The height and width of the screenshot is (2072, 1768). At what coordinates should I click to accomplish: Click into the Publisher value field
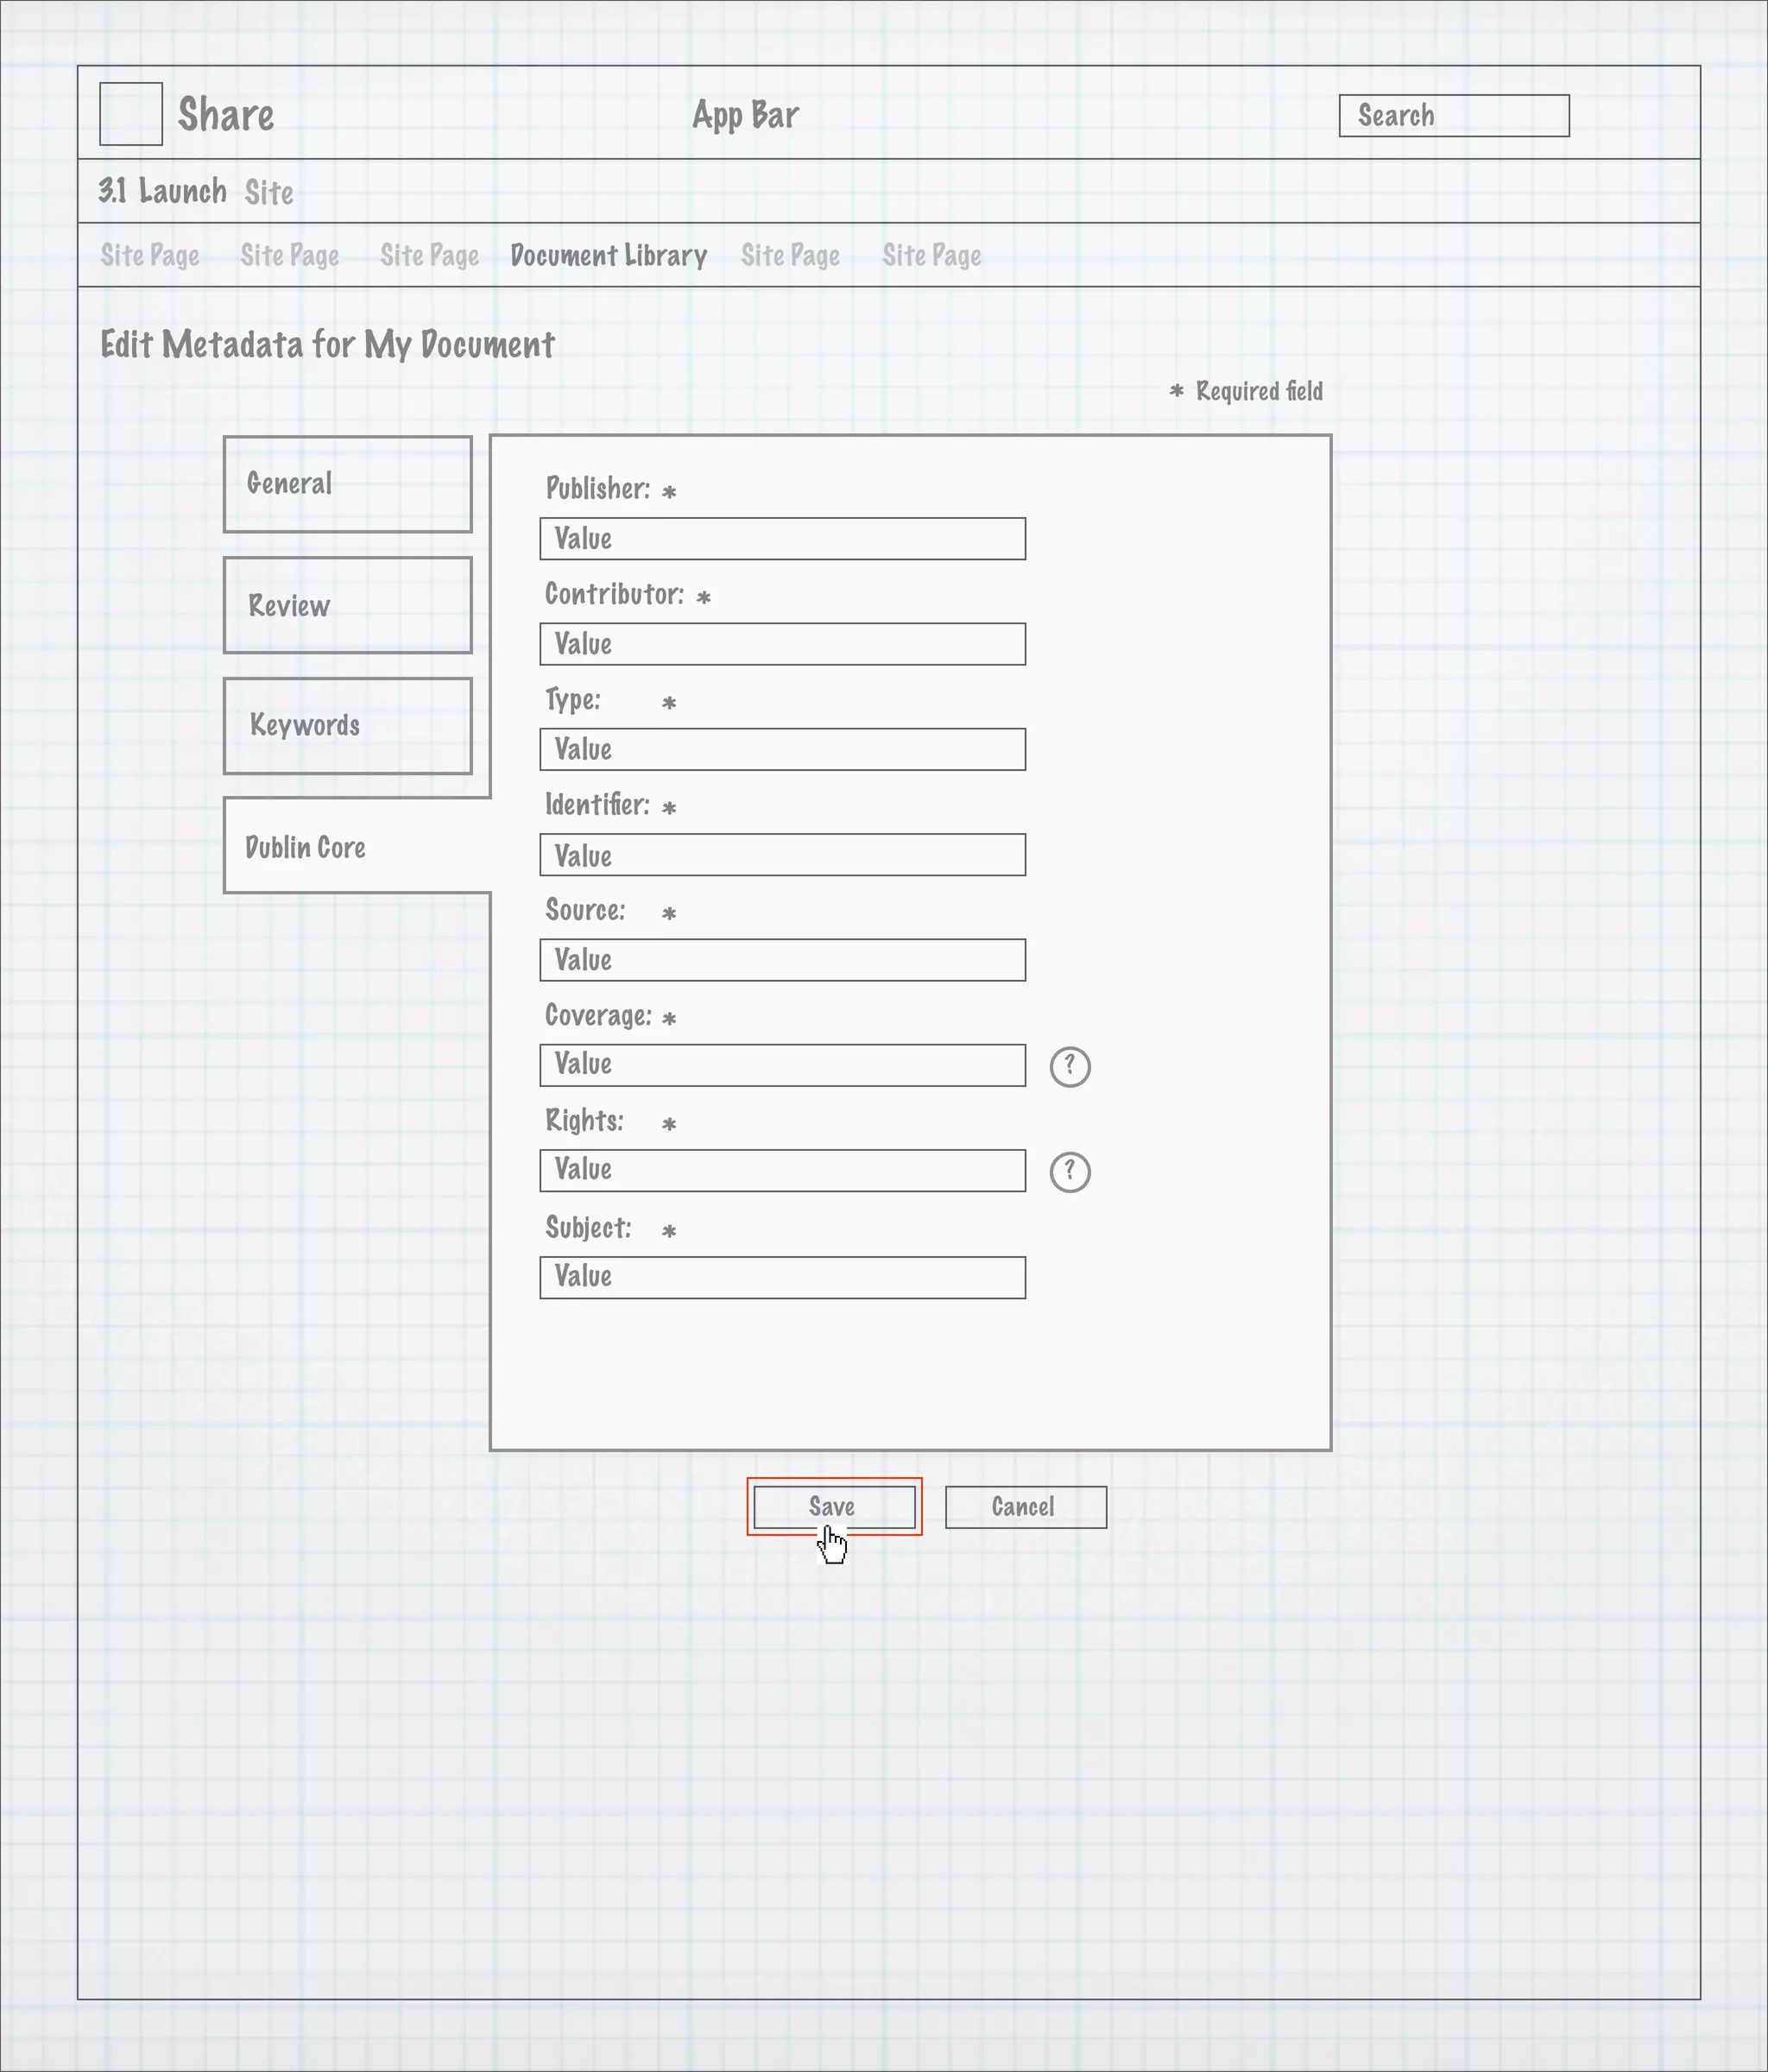click(782, 539)
